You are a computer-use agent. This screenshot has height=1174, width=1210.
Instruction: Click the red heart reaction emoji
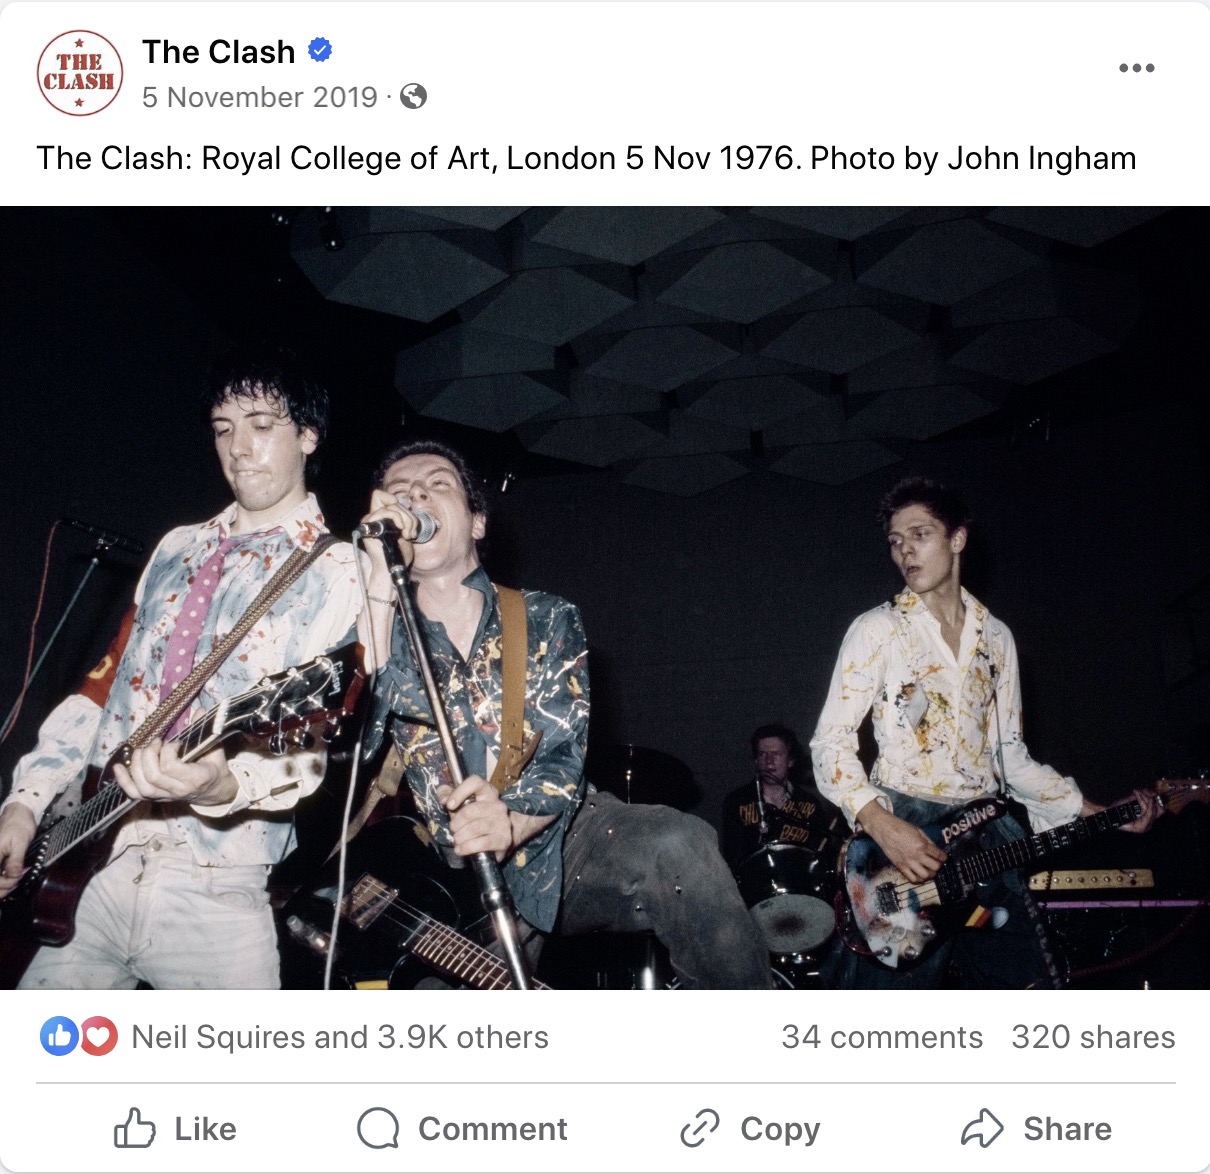pos(98,1037)
